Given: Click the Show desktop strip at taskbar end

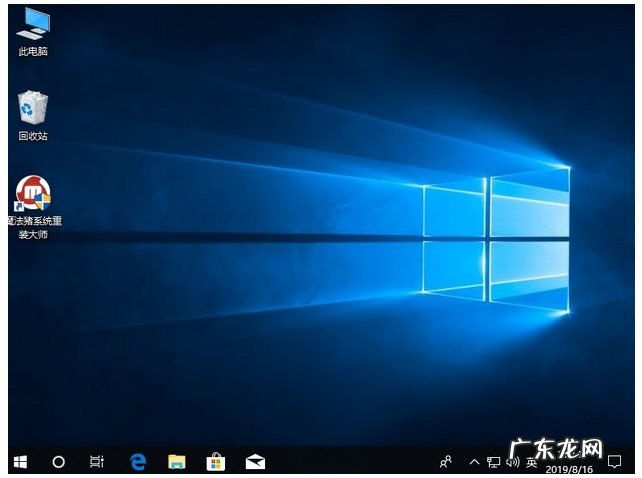Looking at the screenshot, I should pyautogui.click(x=632, y=461).
